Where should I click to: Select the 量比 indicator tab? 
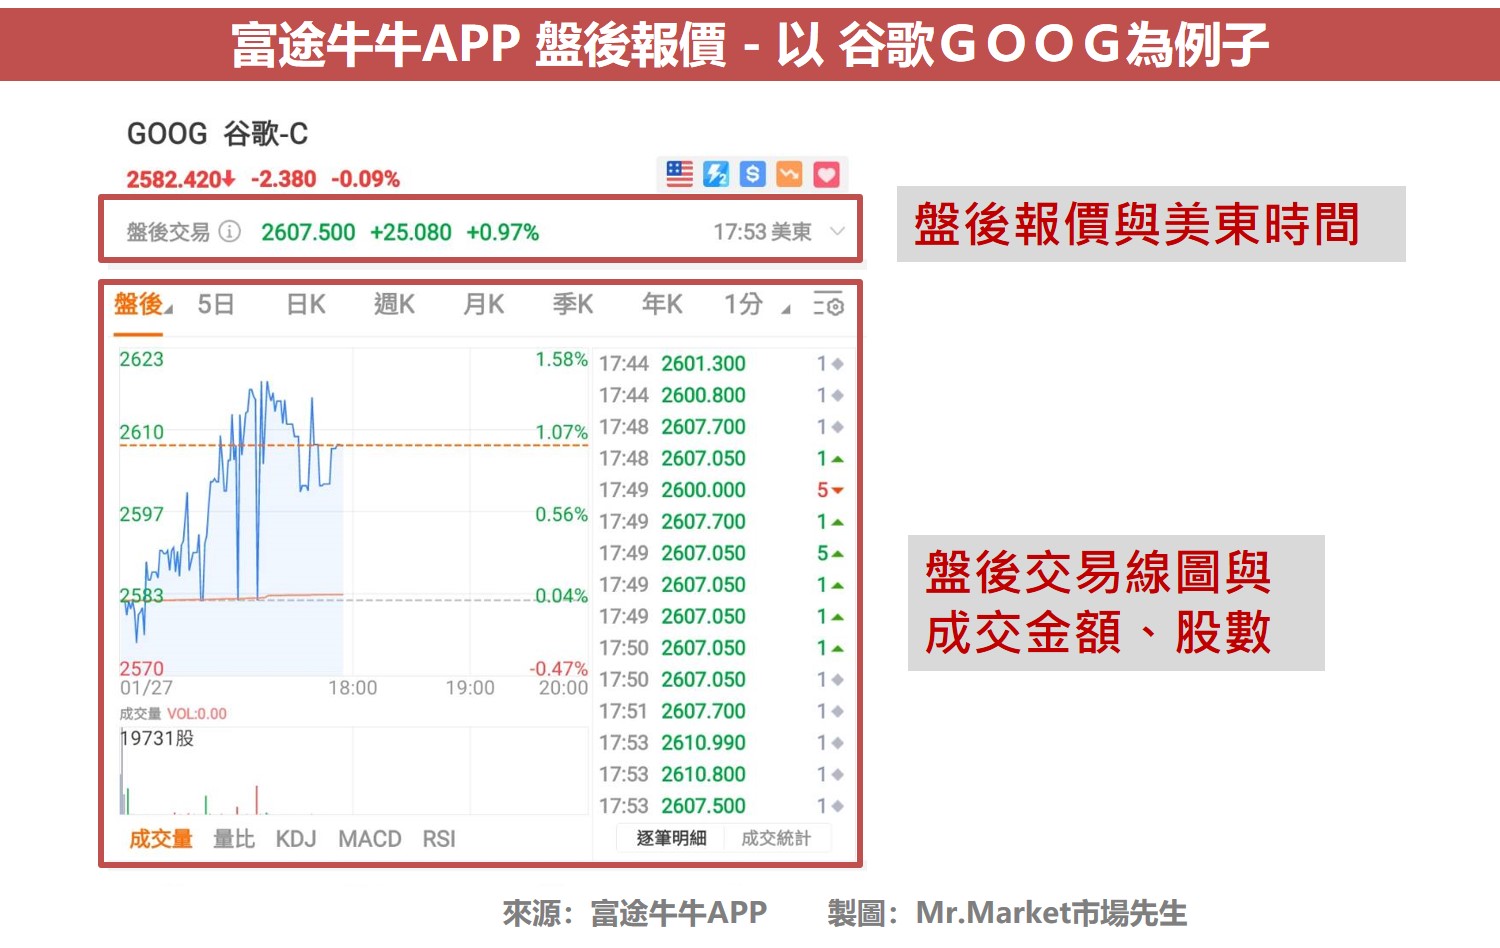click(x=234, y=839)
